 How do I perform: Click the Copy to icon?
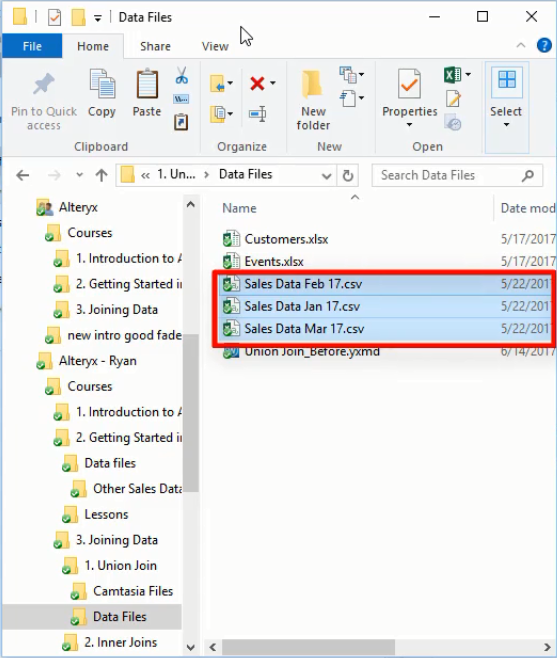point(217,114)
